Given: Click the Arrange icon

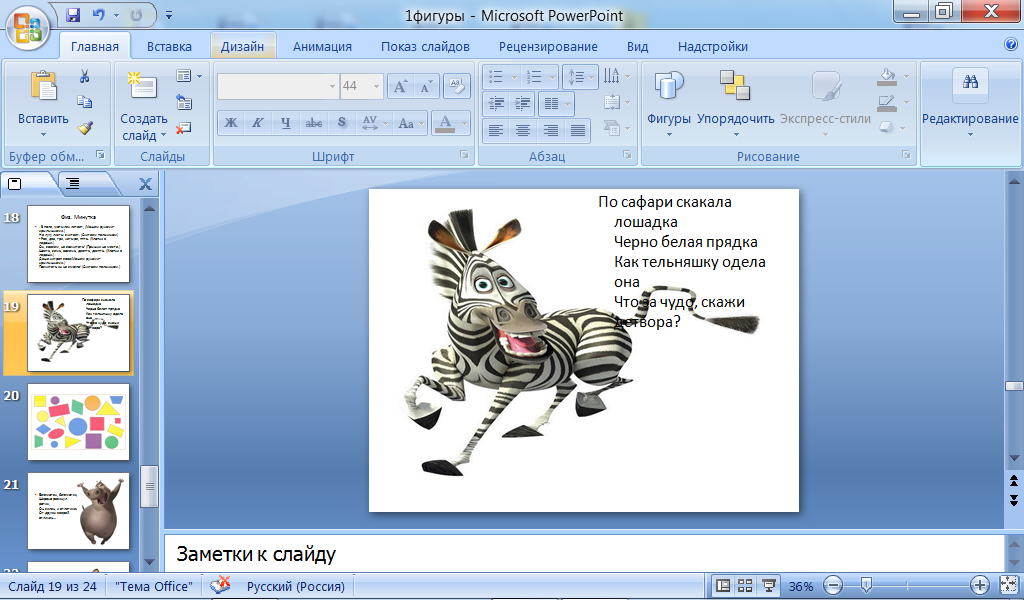Looking at the screenshot, I should point(735,86).
